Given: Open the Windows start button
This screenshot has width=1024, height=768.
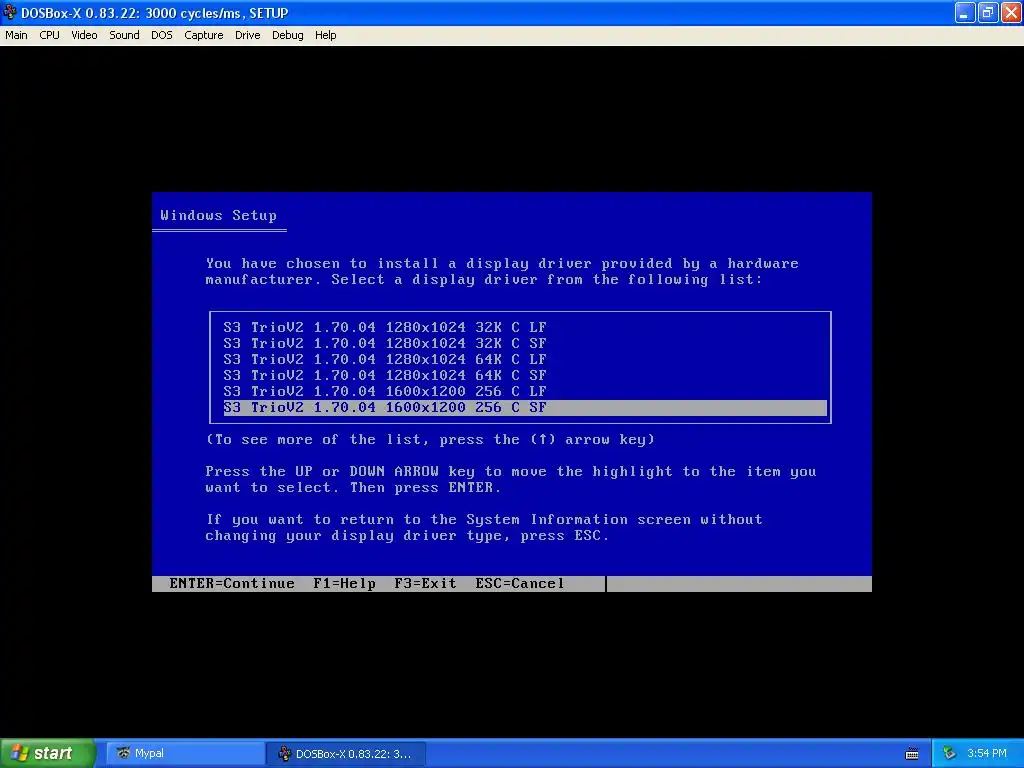Looking at the screenshot, I should click(48, 753).
